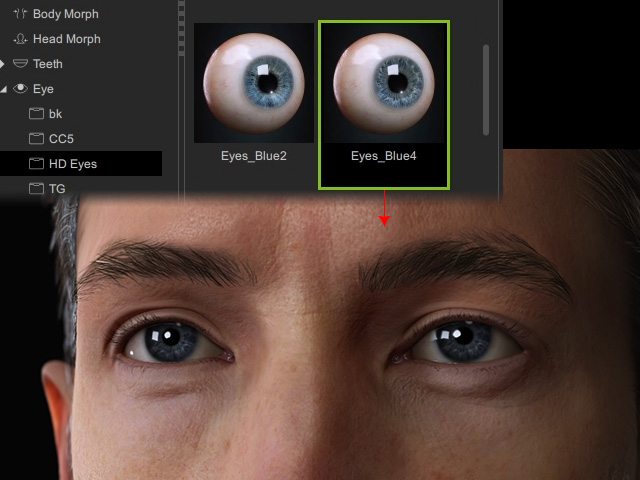This screenshot has width=640, height=480.
Task: Click the Eyes_Blue4 name label
Action: (x=384, y=157)
